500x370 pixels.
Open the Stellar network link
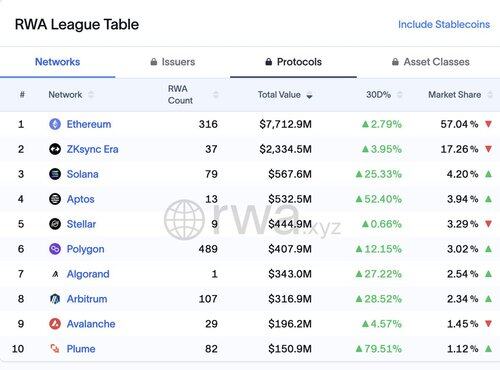[81, 224]
